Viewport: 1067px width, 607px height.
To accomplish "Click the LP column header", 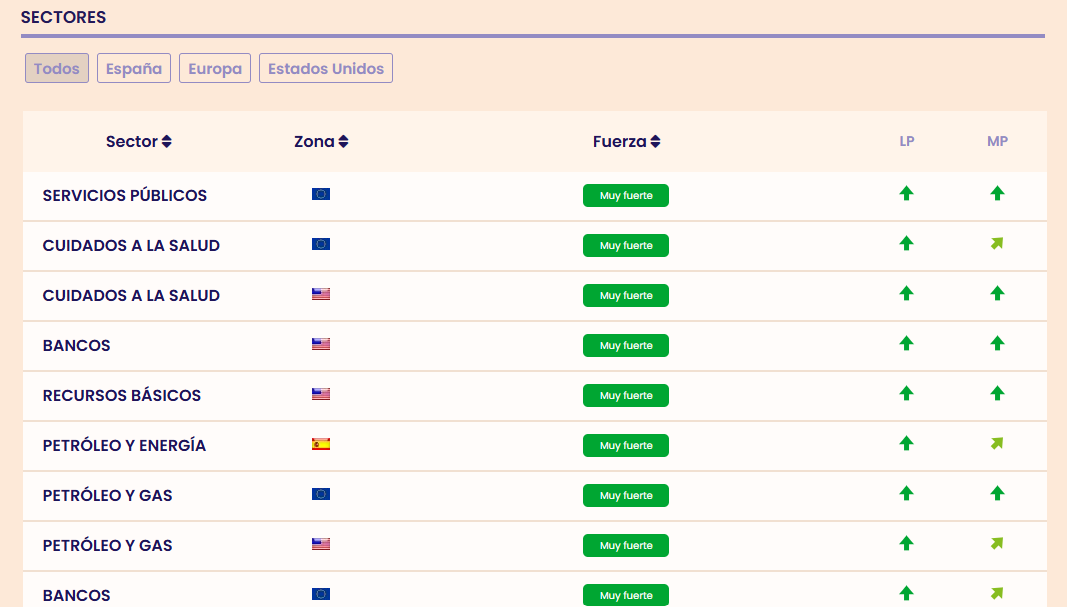I will point(907,142).
